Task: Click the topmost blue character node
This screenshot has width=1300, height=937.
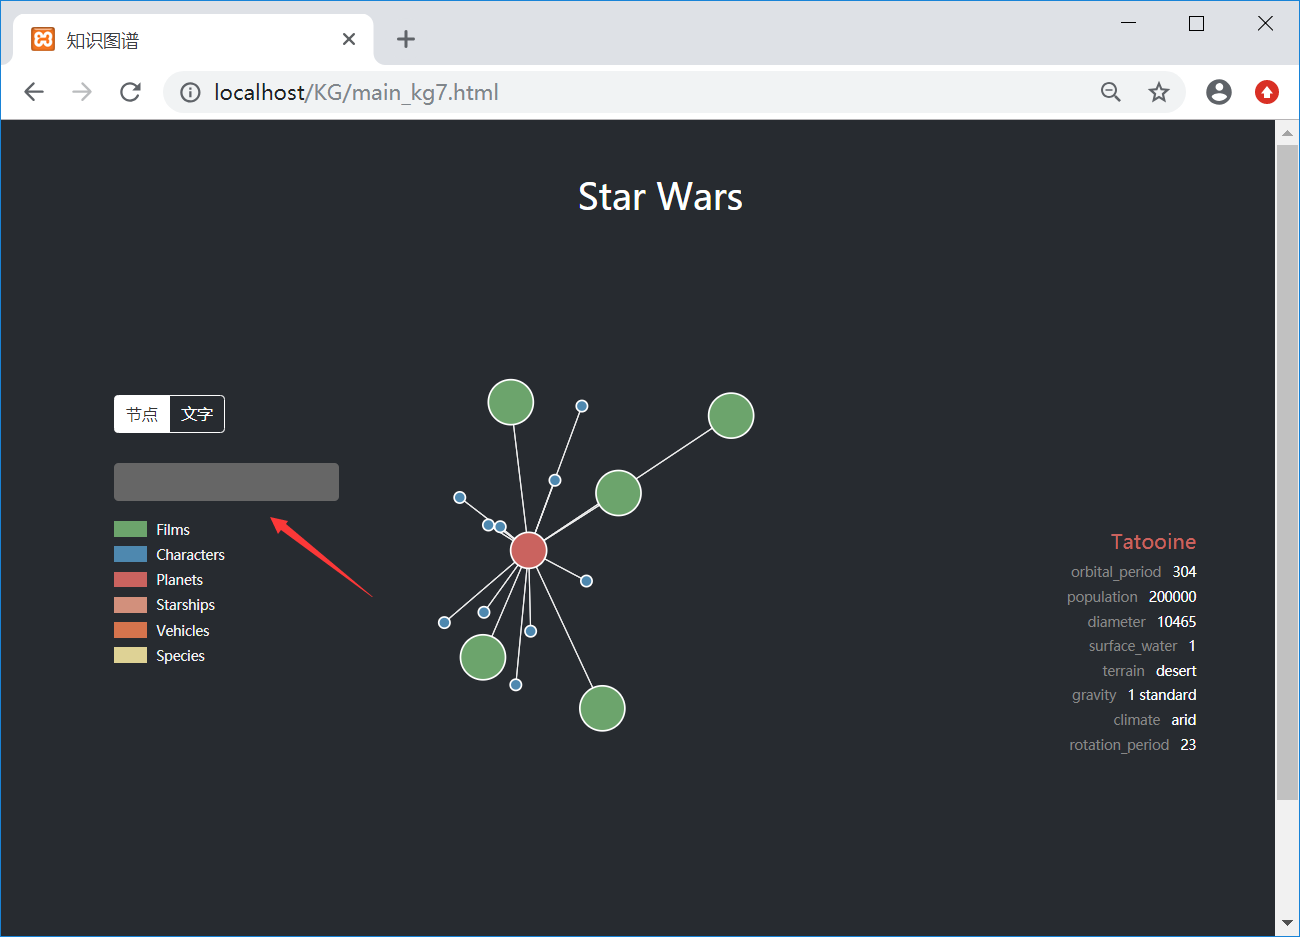Action: point(581,406)
